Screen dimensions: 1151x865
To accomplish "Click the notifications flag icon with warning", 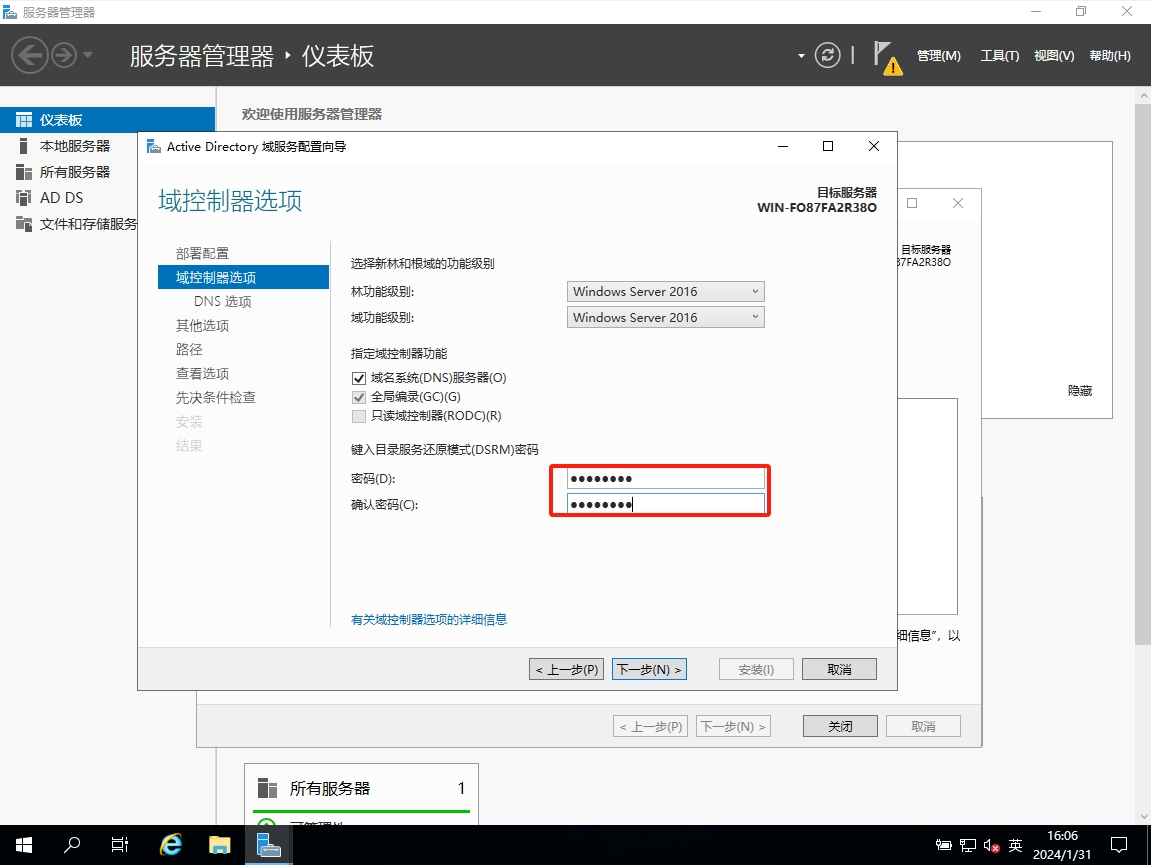I will click(x=886, y=56).
